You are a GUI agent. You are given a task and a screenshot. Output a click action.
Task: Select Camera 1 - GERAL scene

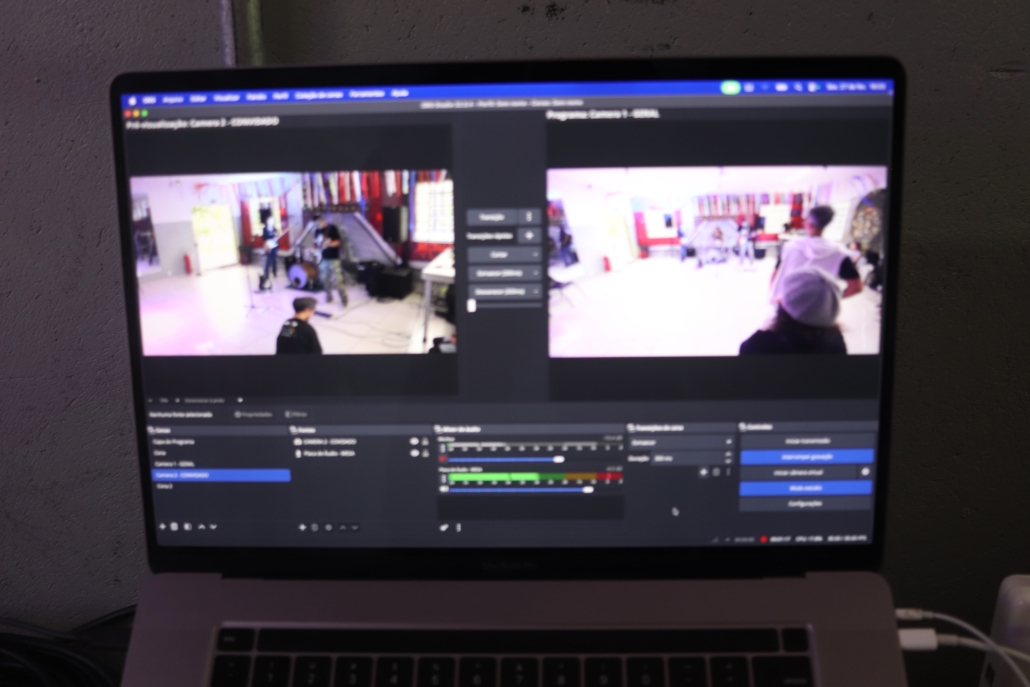pyautogui.click(x=174, y=464)
